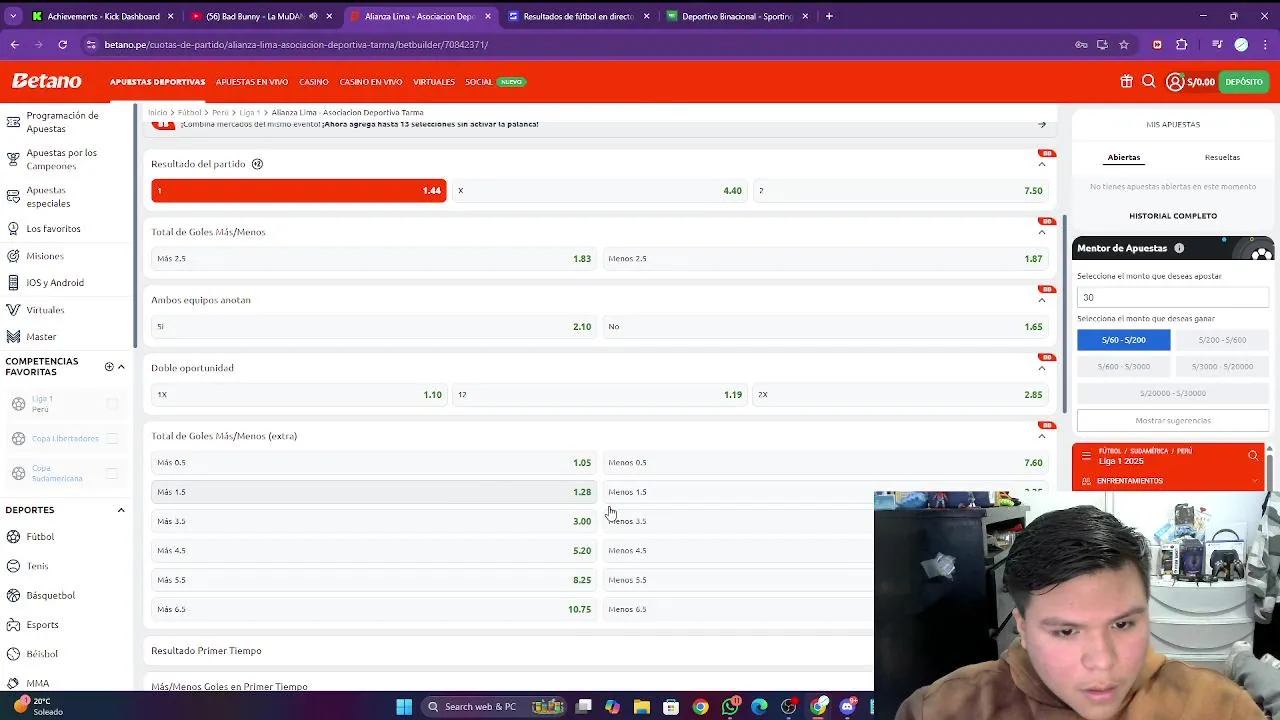Open WhatsApp from the taskbar
This screenshot has height=720, width=1280.
point(731,707)
